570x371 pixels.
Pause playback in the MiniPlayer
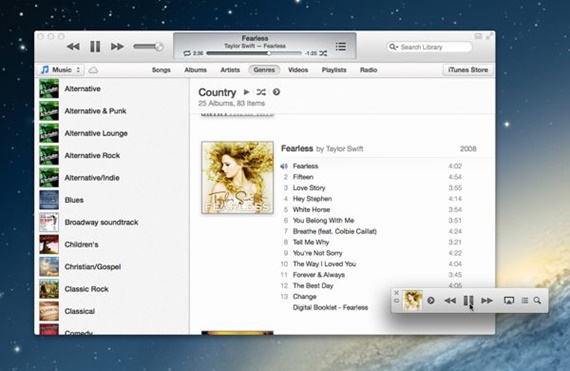tap(468, 301)
